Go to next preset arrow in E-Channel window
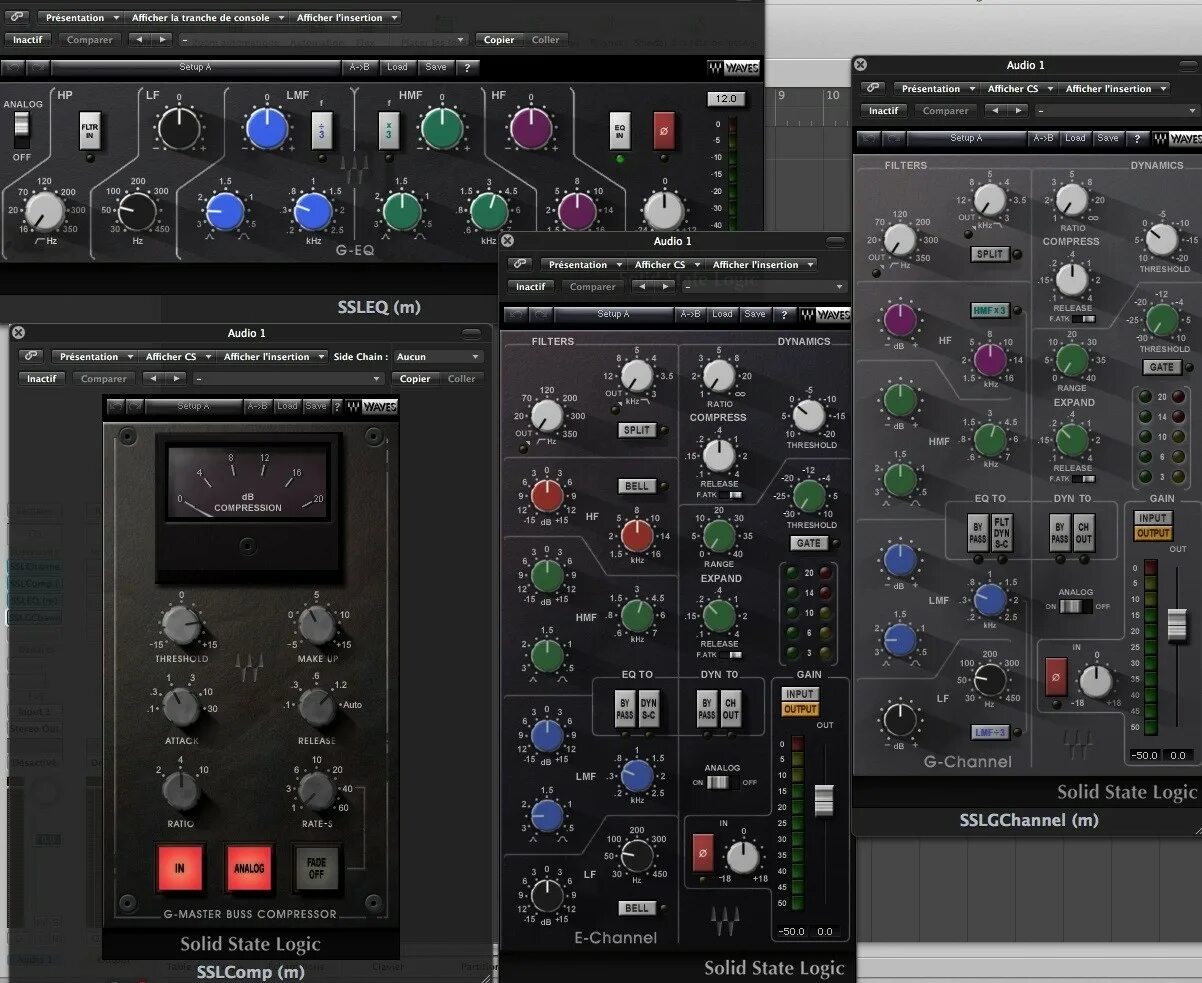The width and height of the screenshot is (1202, 983). click(665, 286)
